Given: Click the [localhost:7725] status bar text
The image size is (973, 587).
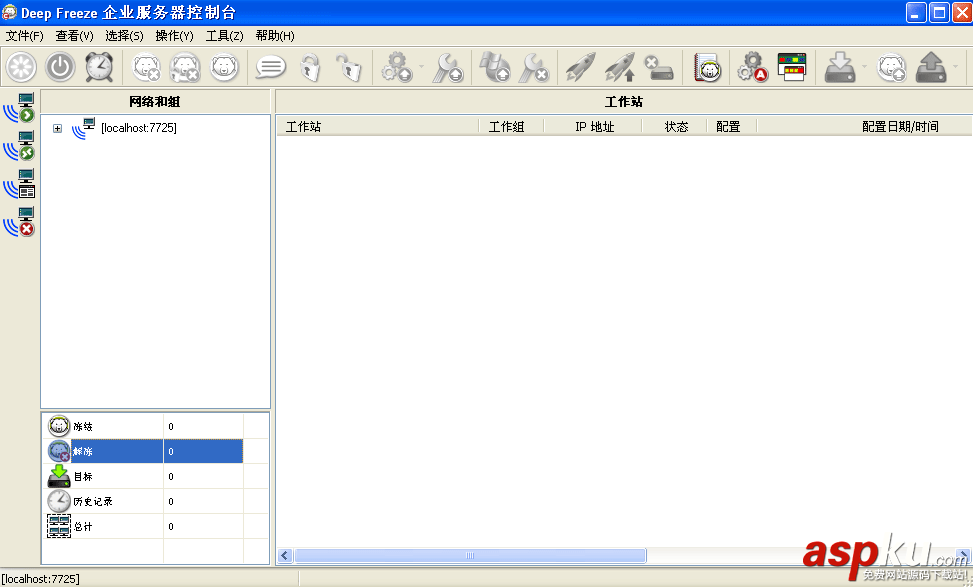Looking at the screenshot, I should [40, 579].
